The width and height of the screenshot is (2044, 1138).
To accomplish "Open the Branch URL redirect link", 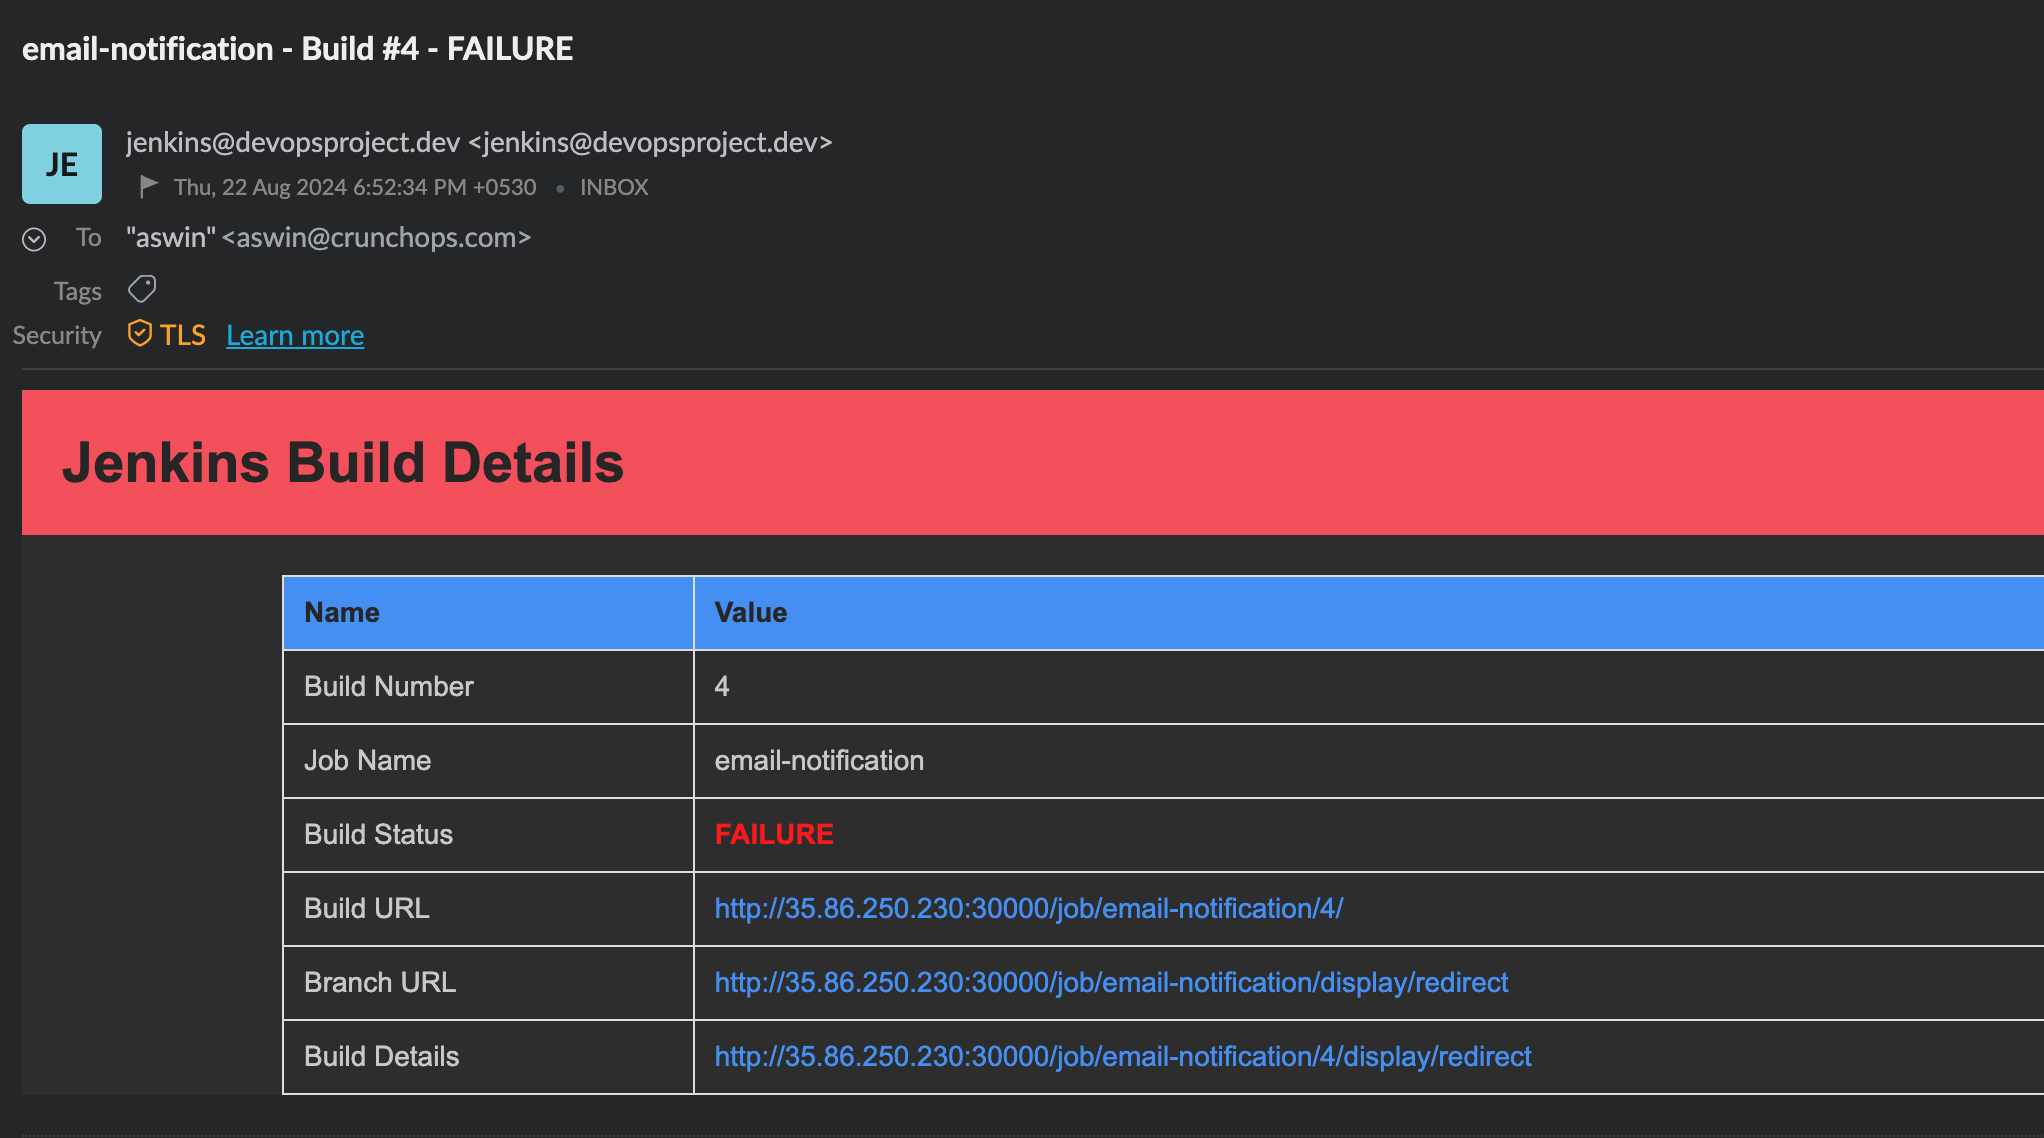I will click(x=1110, y=983).
